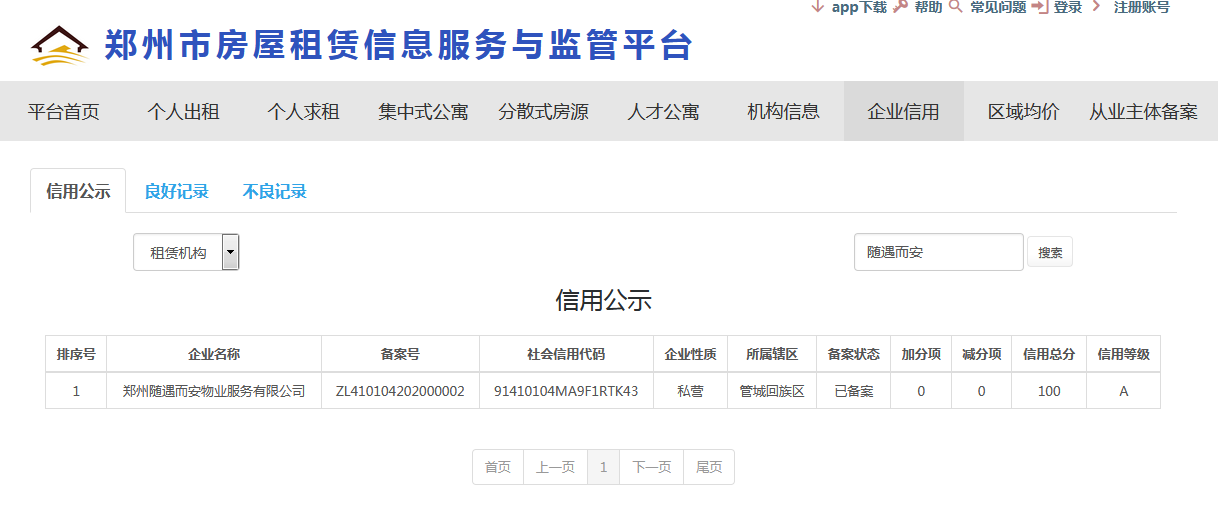Image resolution: width=1218 pixels, height=507 pixels.
Task: Open the app下载 link
Action: [859, 7]
